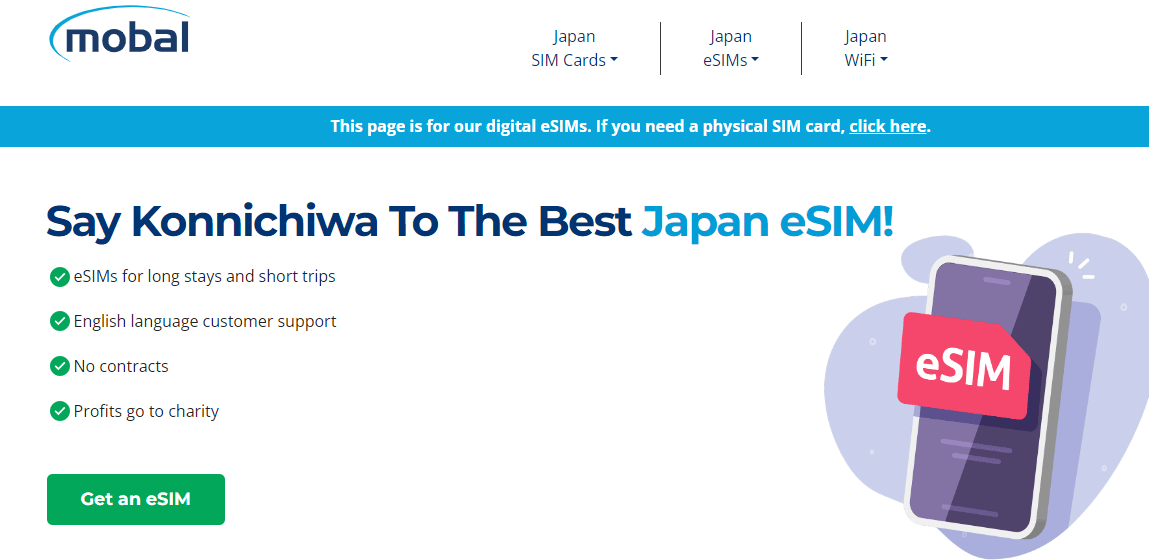Expand the Japan WiFi dropdown arrow
This screenshot has width=1149, height=560.
pyautogui.click(x=884, y=60)
